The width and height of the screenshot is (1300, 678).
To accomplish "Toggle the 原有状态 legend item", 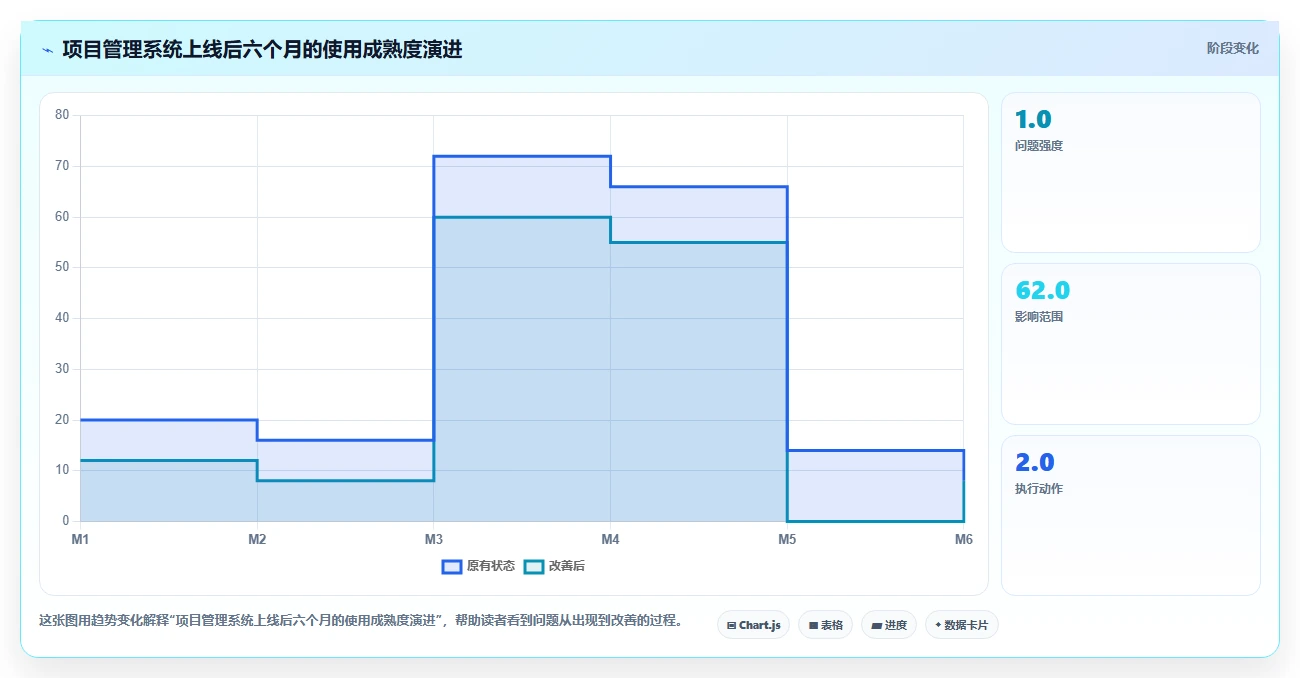I will [x=479, y=566].
